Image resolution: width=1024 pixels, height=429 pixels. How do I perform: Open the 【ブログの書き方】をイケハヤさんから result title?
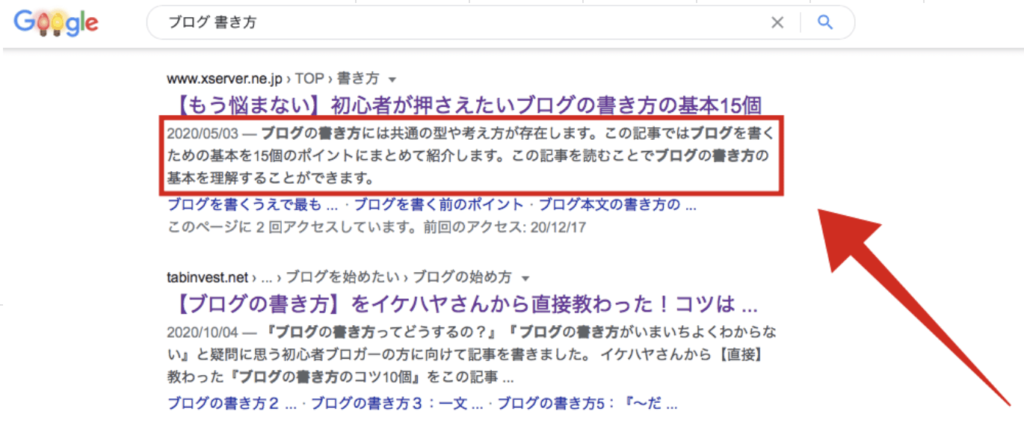[462, 303]
